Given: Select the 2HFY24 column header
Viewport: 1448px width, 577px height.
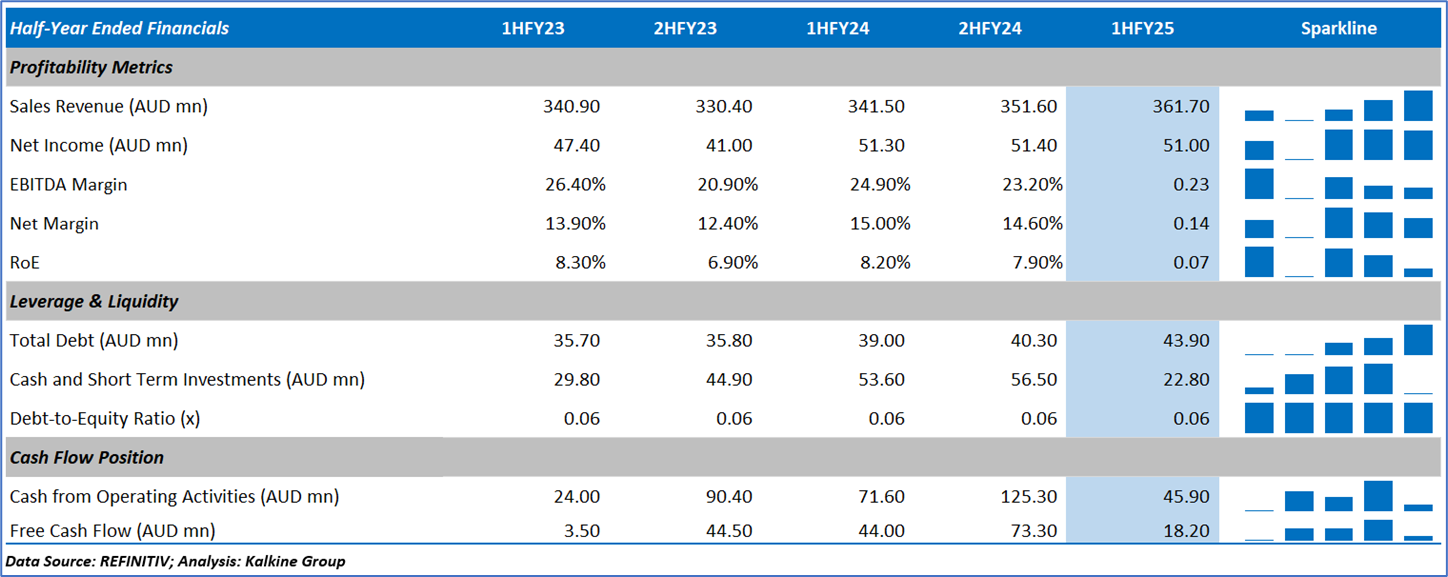Looking at the screenshot, I should click(x=990, y=28).
